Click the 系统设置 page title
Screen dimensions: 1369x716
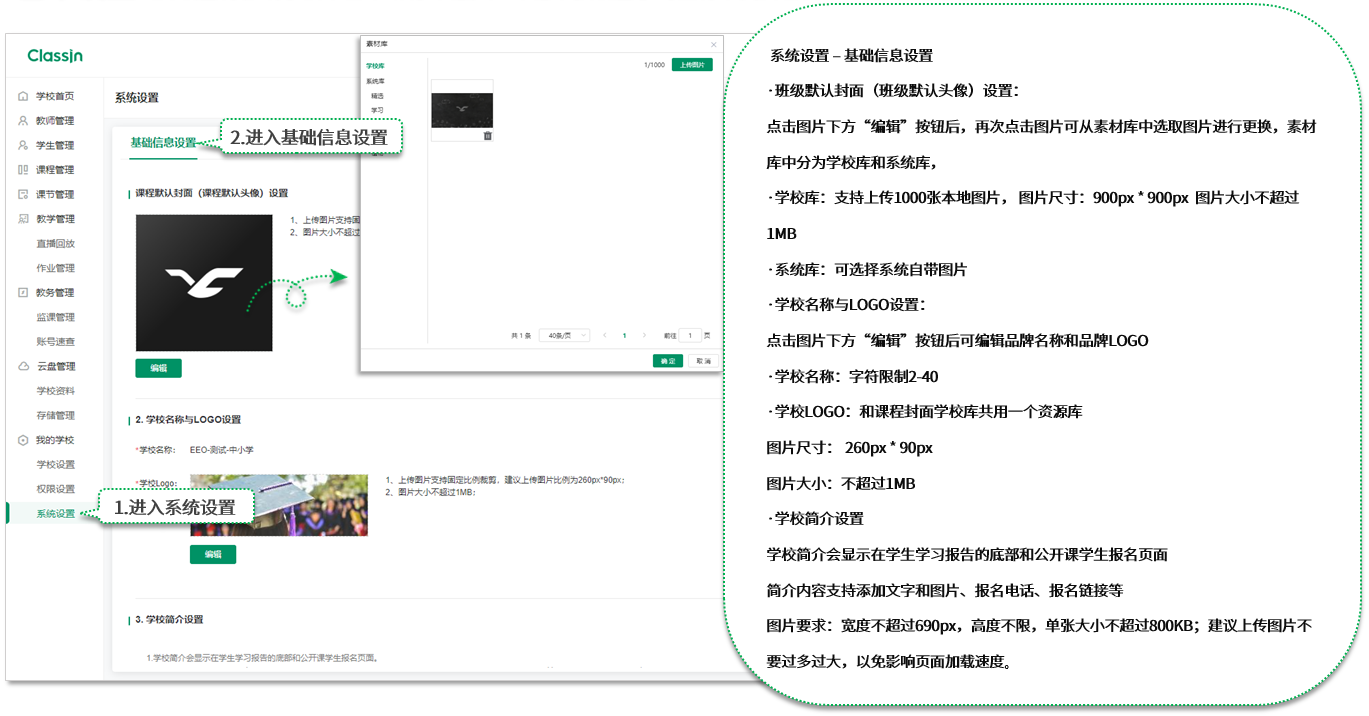(137, 98)
